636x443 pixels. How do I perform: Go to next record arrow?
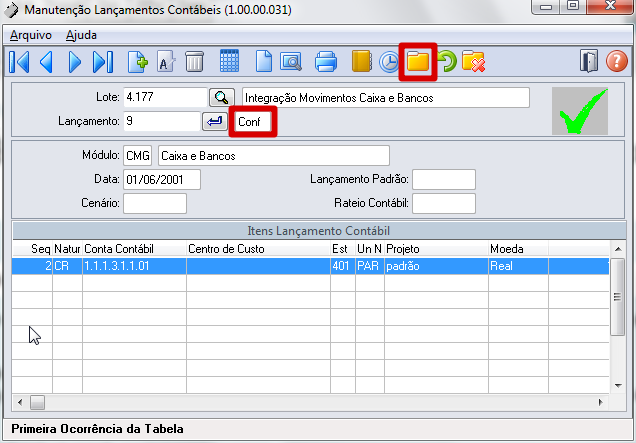(x=75, y=62)
